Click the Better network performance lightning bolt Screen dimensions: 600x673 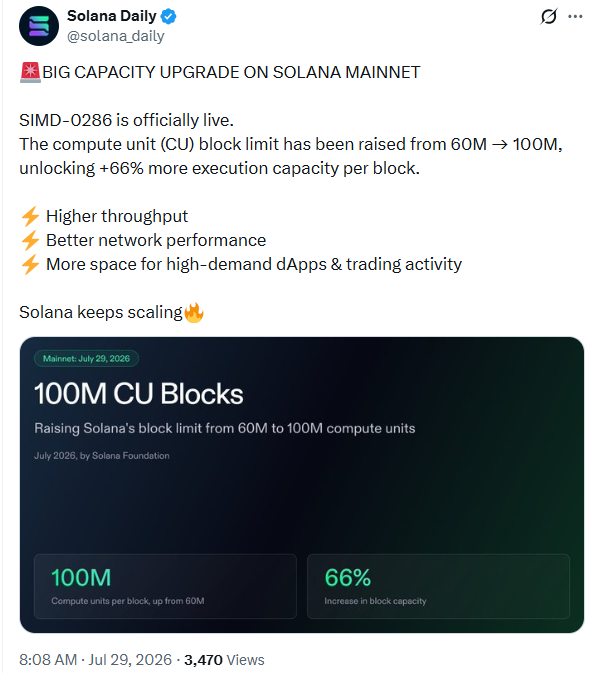point(30,240)
